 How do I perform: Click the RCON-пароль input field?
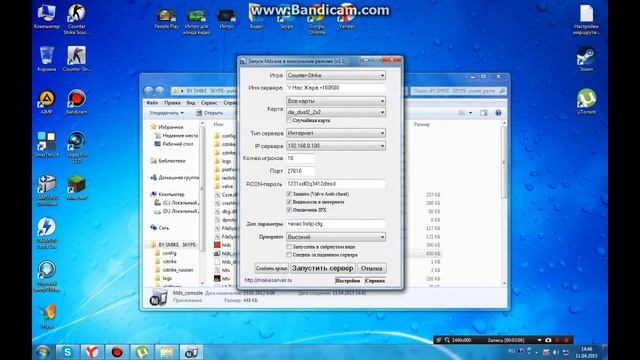tap(336, 184)
